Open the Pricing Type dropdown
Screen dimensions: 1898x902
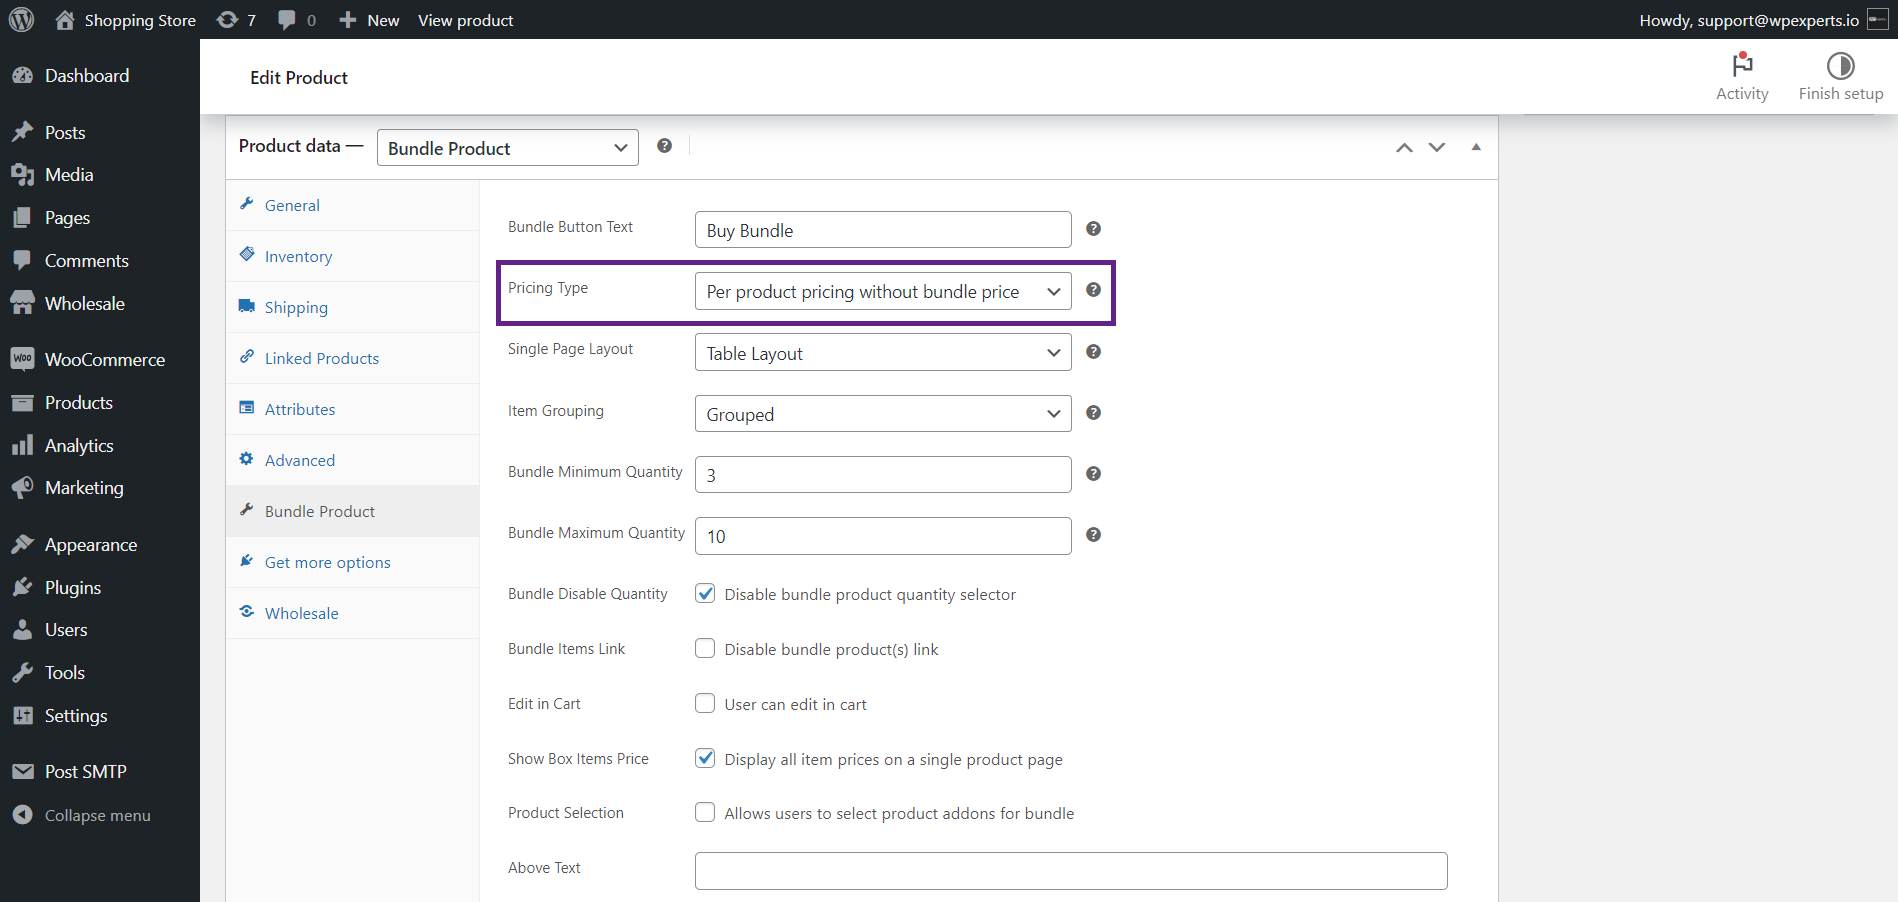coord(883,291)
